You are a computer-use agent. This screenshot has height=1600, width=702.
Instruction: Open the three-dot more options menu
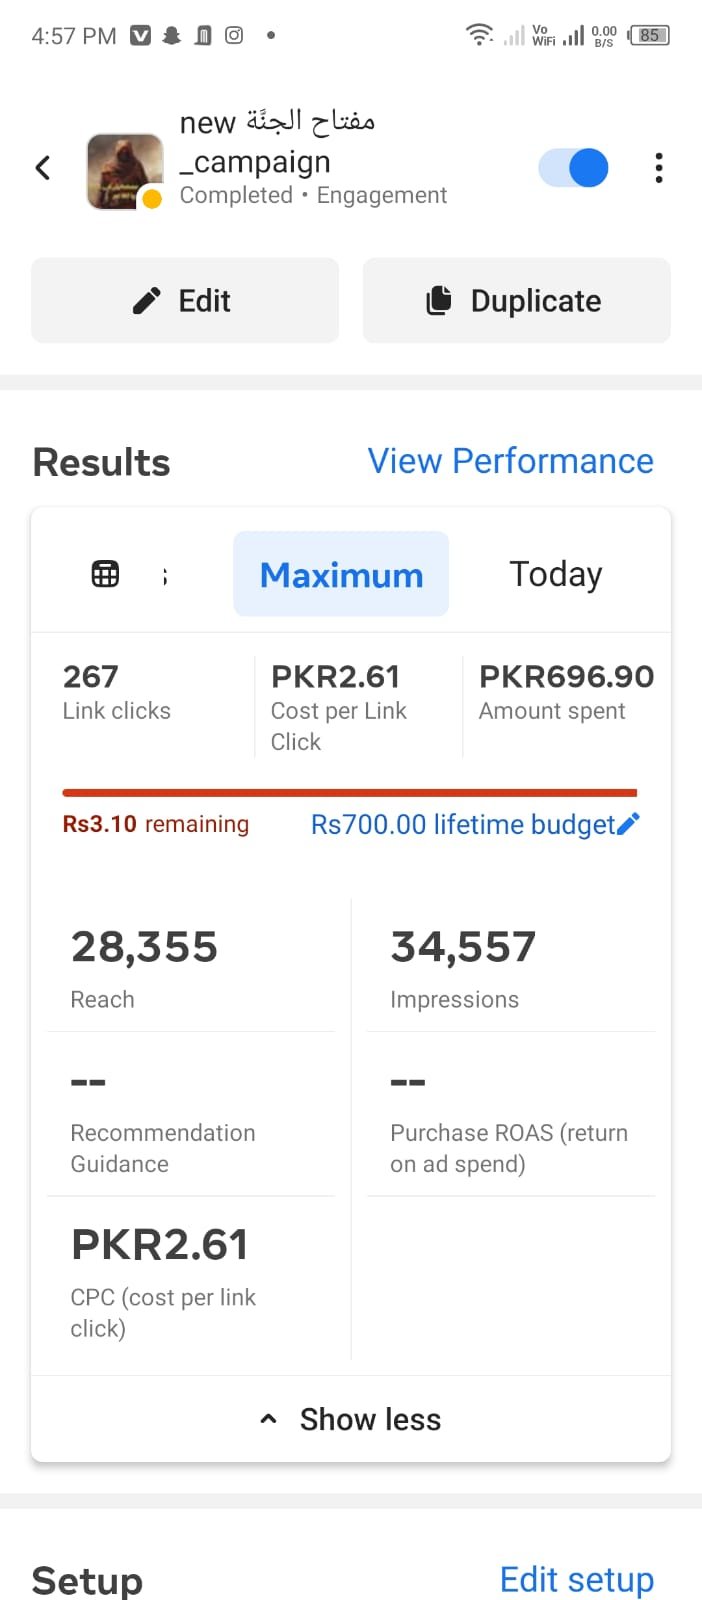coord(658,168)
